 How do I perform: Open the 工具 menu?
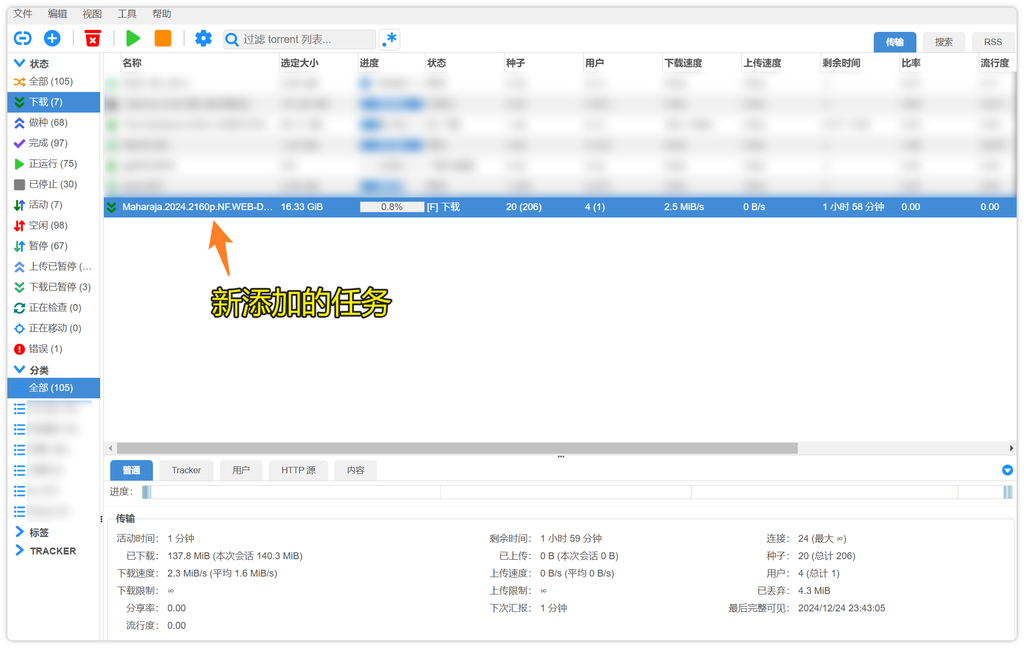click(x=127, y=14)
